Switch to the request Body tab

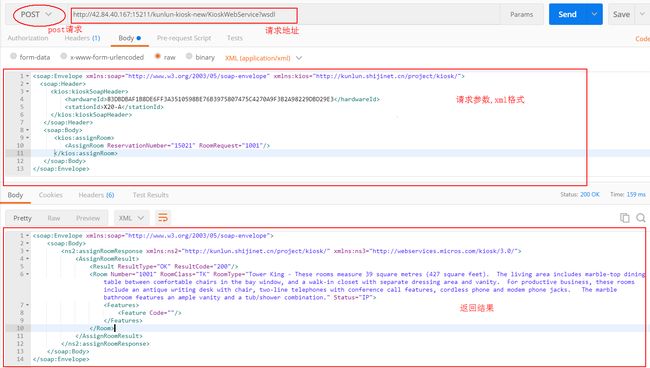(x=129, y=38)
